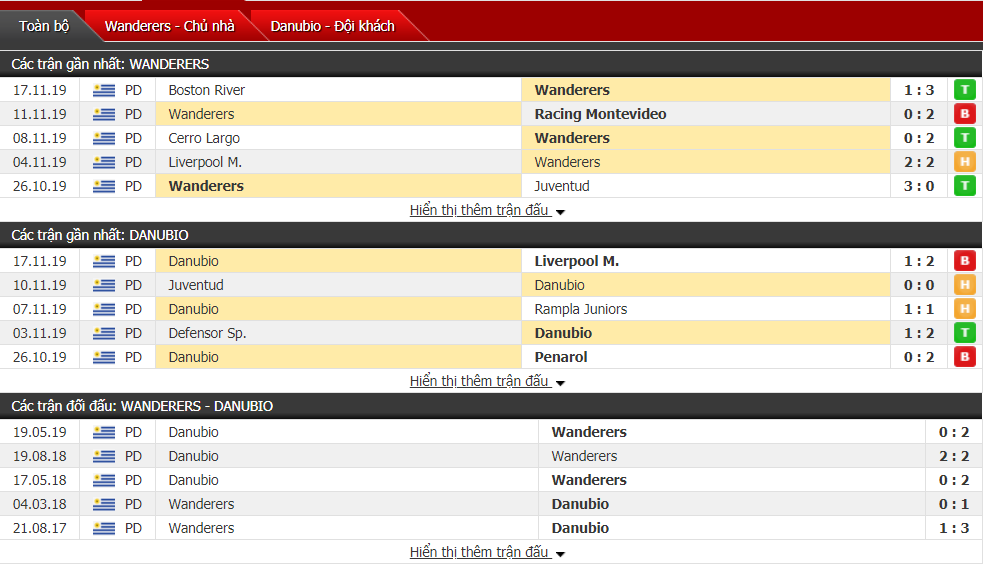984x564 pixels.
Task: Click the 1 : 3 score on 21.08.17 row
Action: click(954, 528)
